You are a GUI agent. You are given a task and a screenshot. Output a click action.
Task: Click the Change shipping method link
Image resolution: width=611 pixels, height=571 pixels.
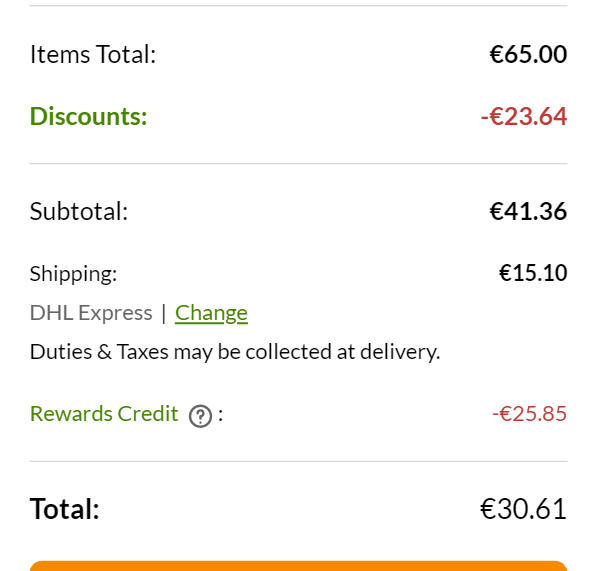click(x=211, y=313)
